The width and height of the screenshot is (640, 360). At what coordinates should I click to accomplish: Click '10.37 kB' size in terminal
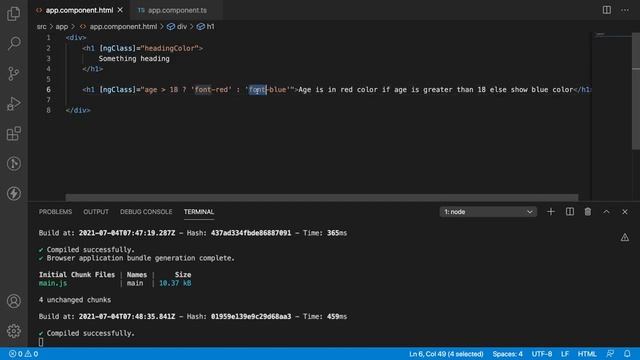175,283
